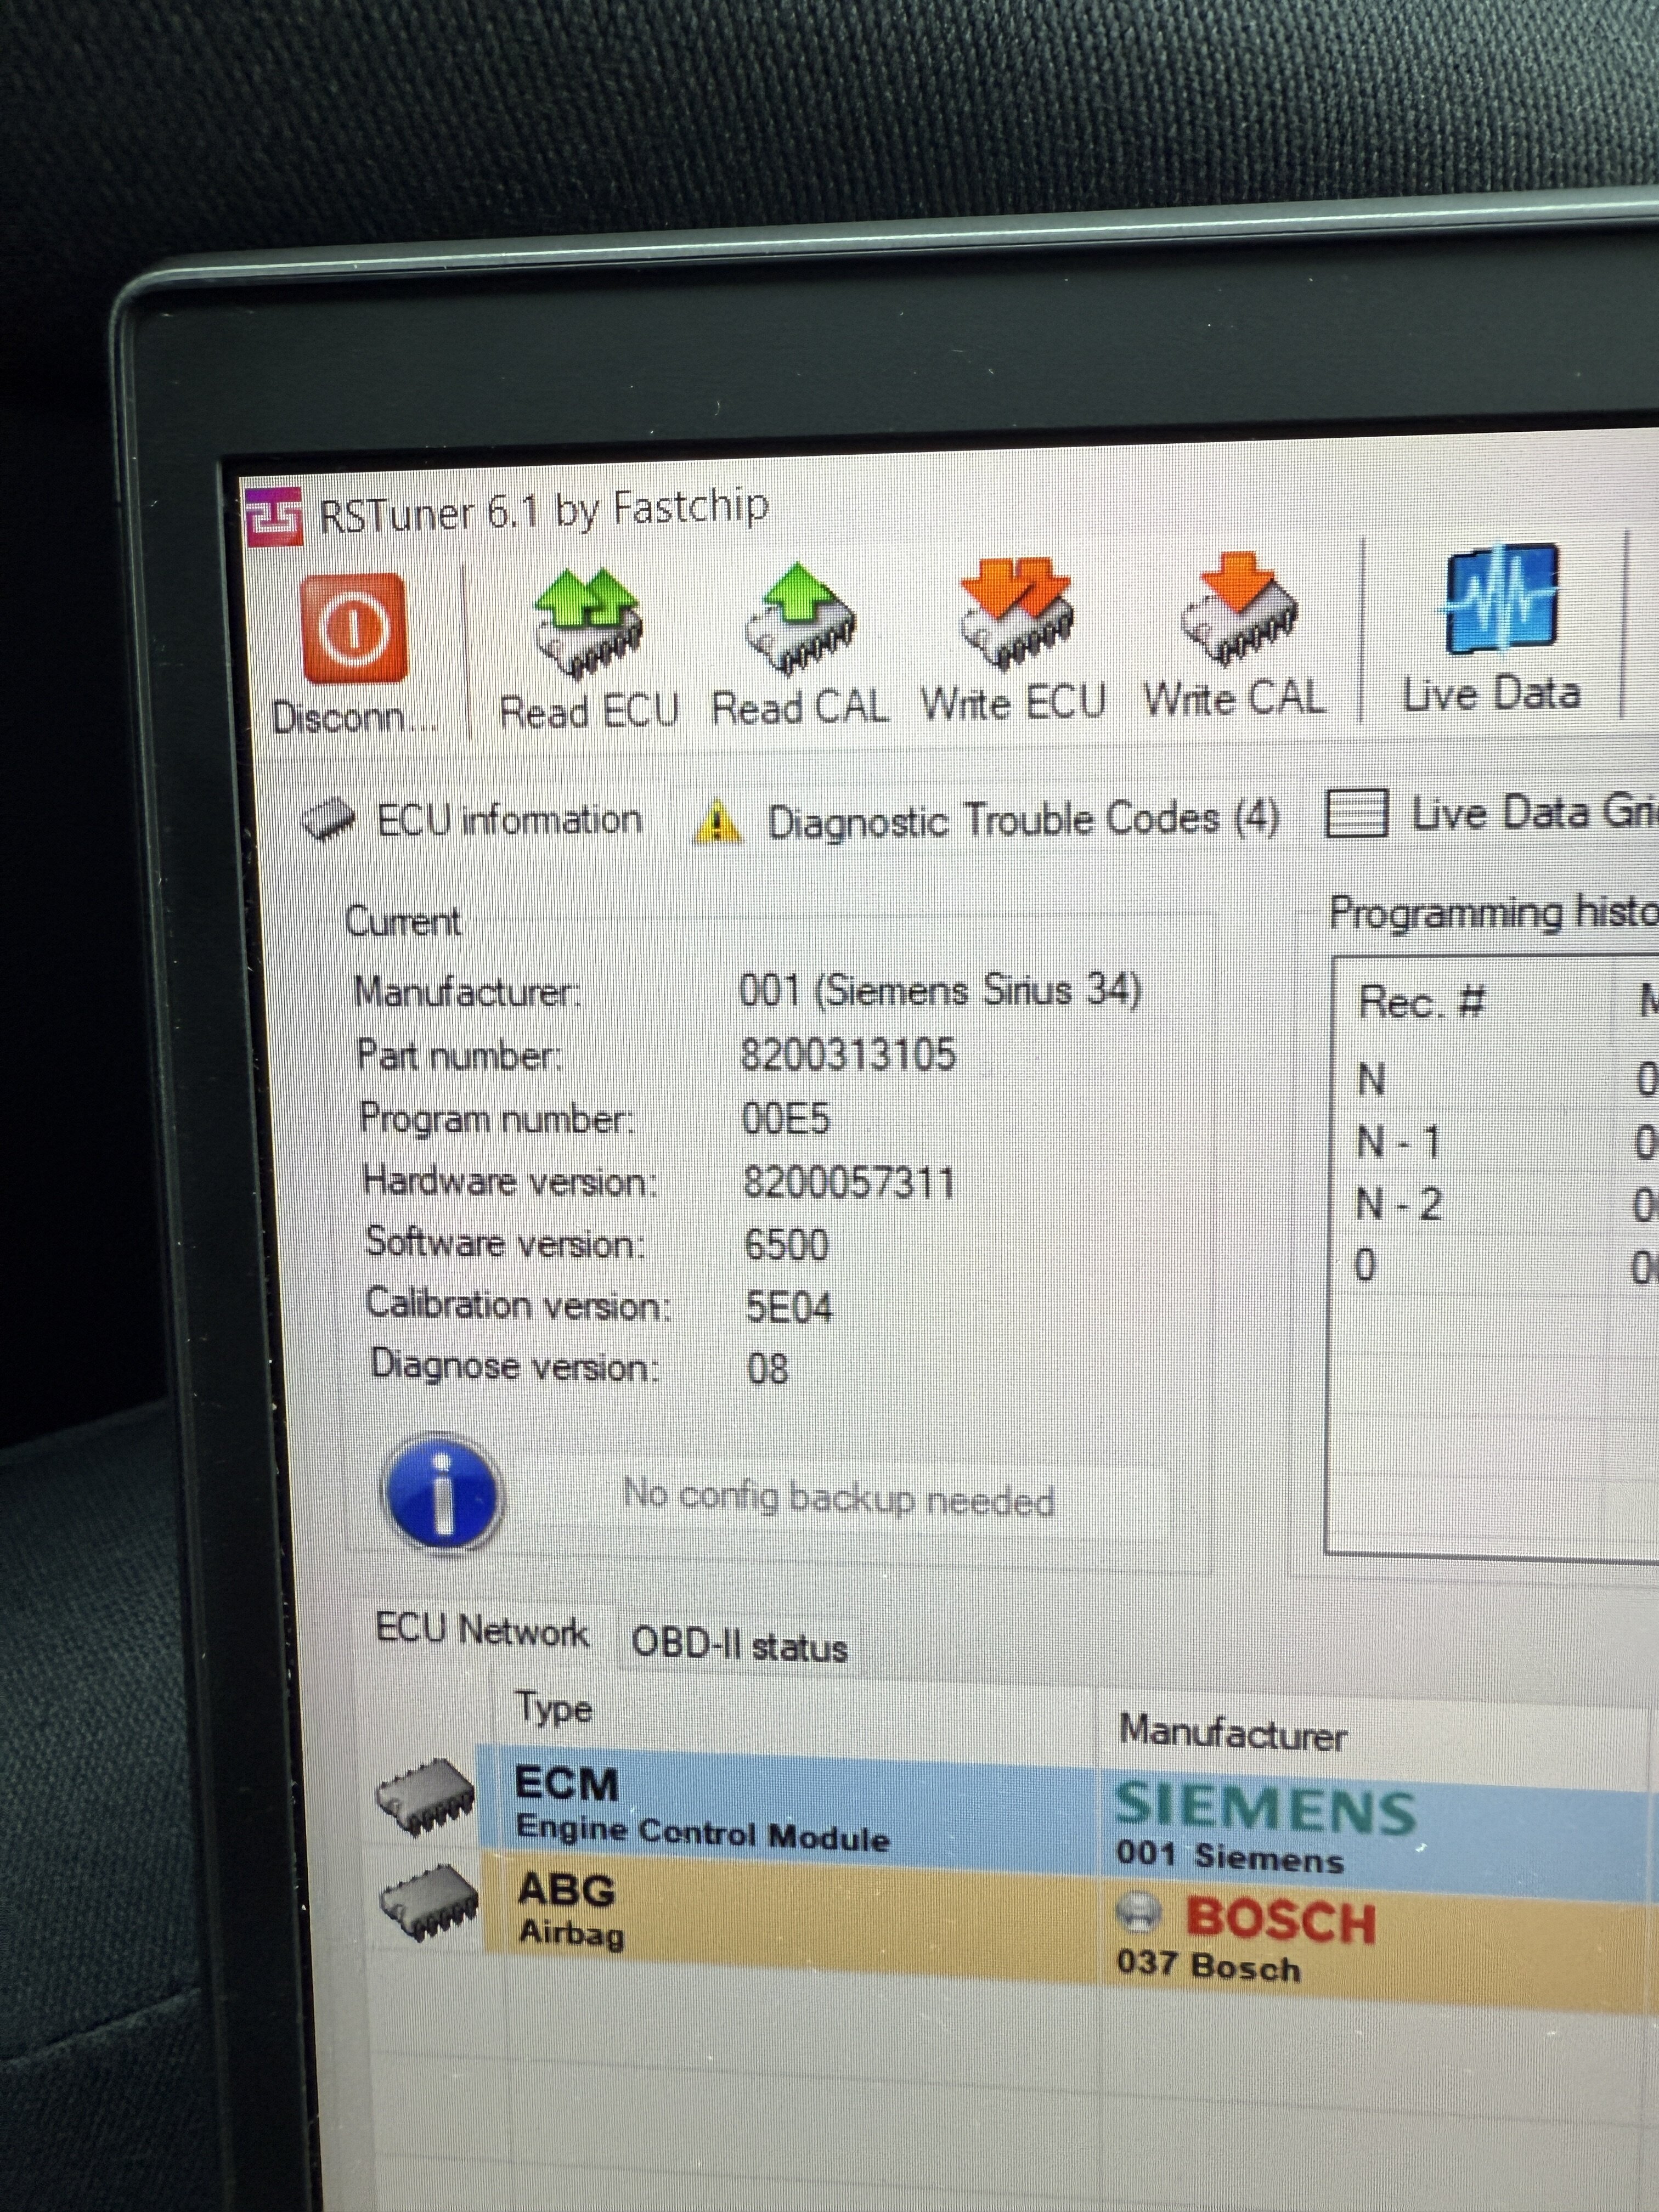Switch to ECU information tab
The height and width of the screenshot is (2212, 1659).
[472, 820]
